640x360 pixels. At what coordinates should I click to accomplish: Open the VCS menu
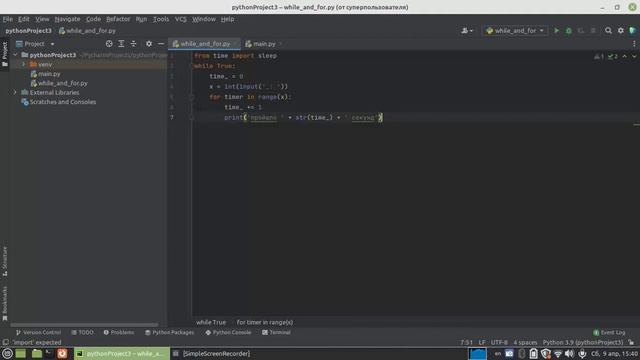click(180, 19)
